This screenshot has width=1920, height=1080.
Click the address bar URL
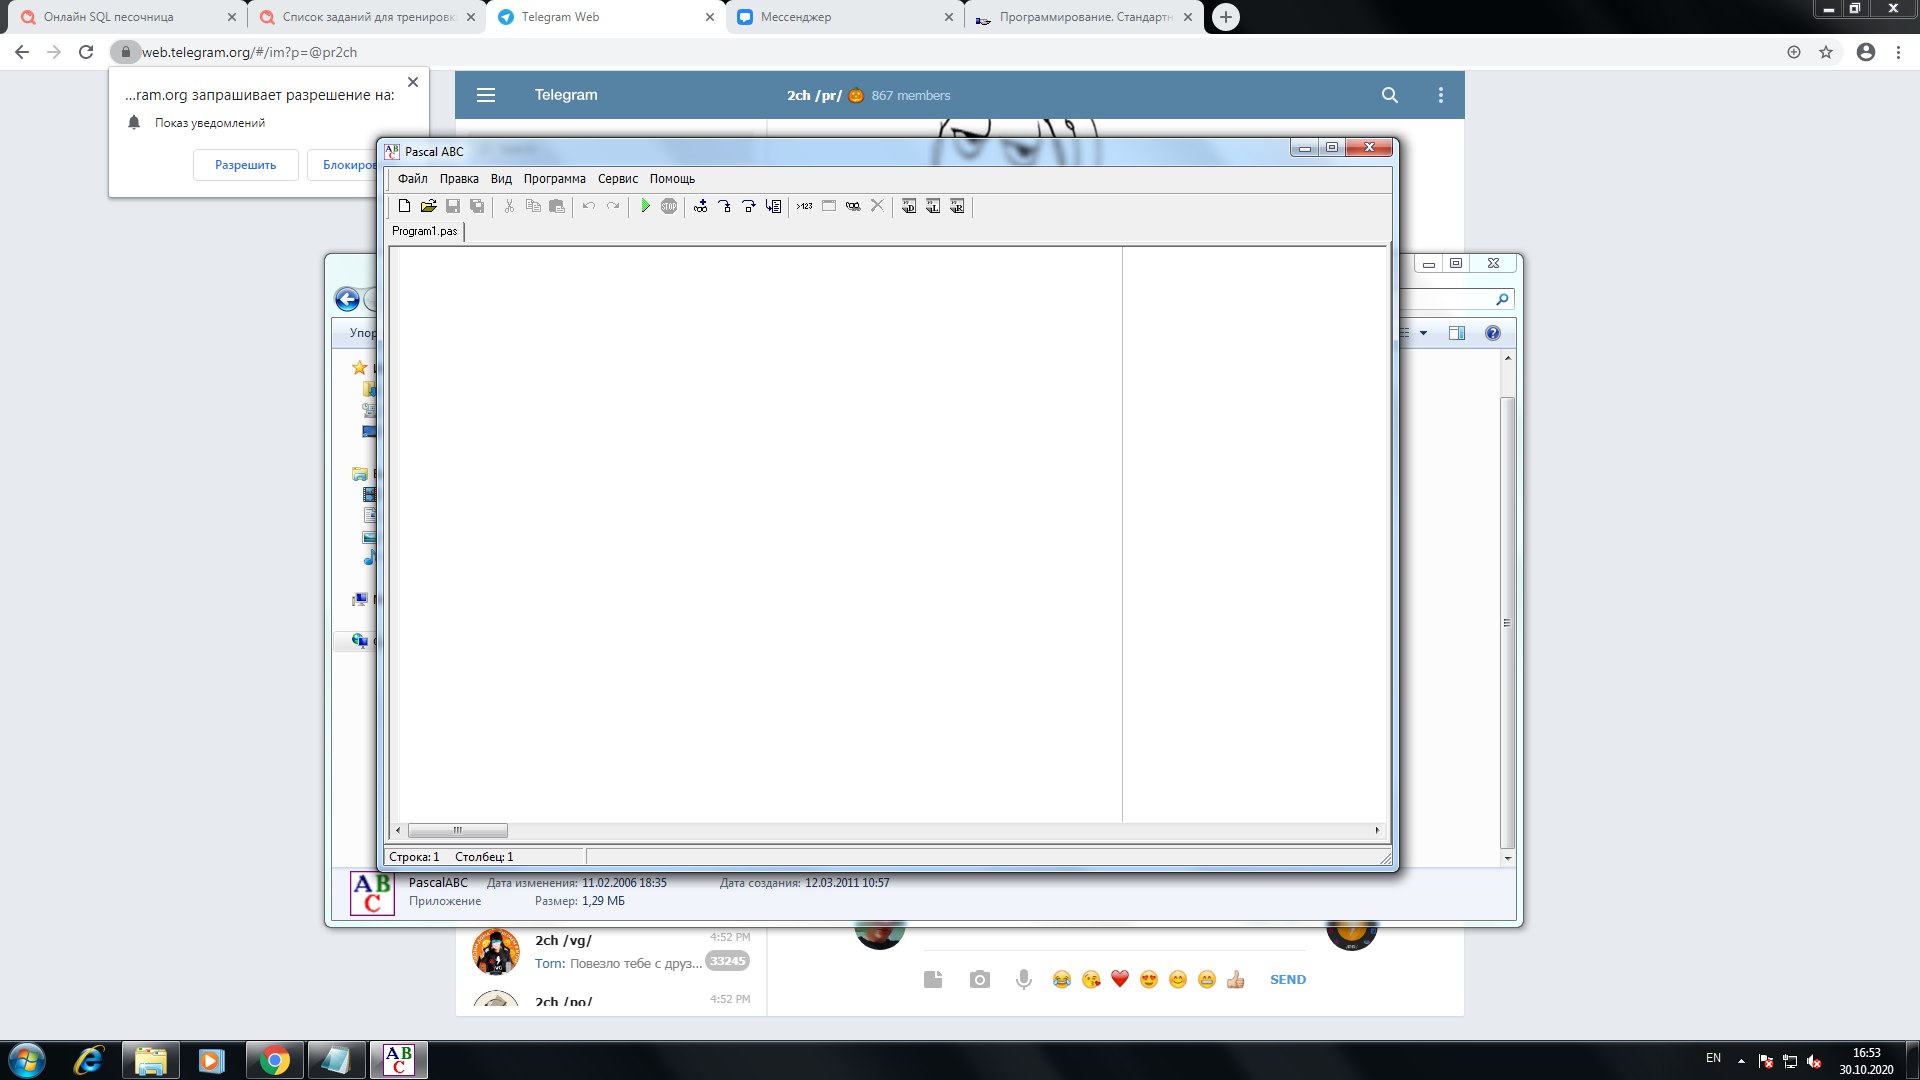(x=249, y=52)
